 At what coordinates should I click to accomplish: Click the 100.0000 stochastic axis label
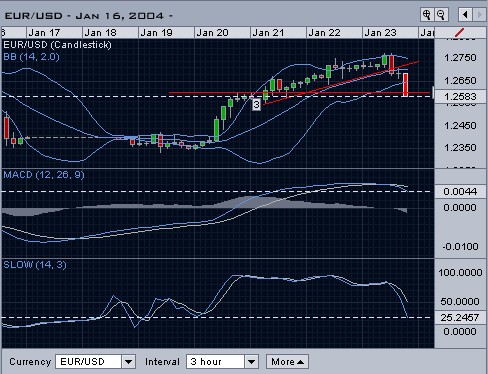pyautogui.click(x=460, y=273)
